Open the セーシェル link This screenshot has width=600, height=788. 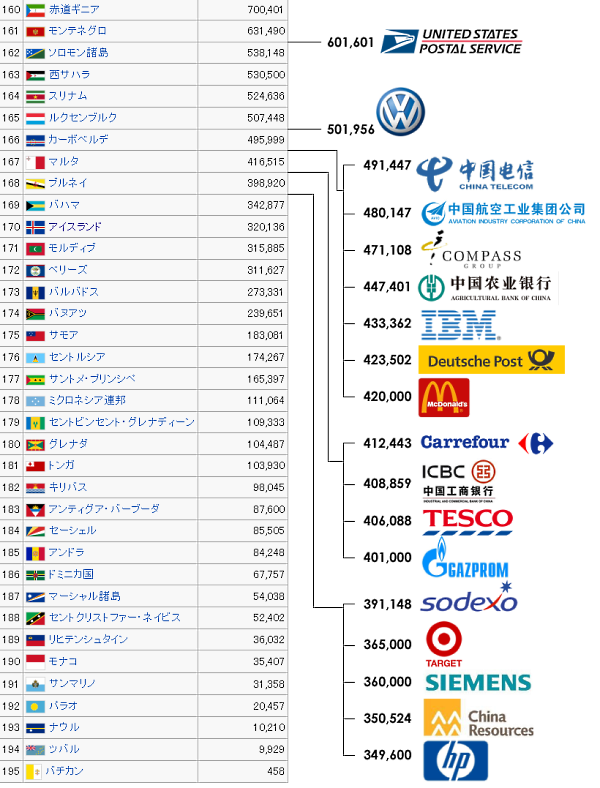tap(72, 531)
